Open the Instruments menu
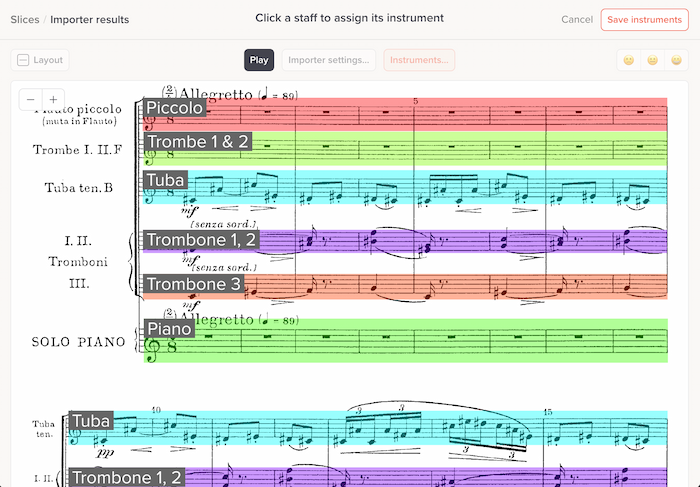The width and height of the screenshot is (700, 487). [419, 60]
